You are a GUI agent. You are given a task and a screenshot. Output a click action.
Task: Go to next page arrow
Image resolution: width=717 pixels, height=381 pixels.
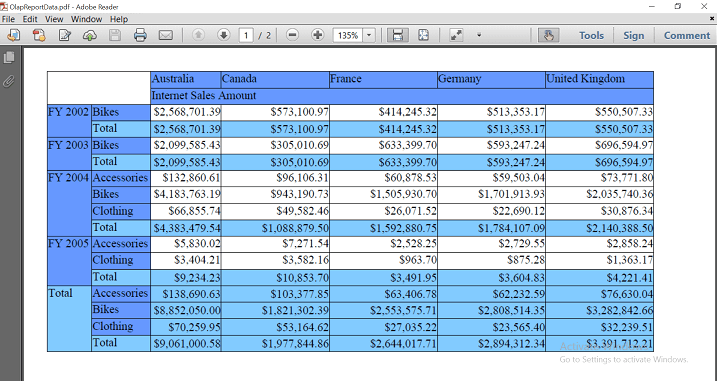point(223,35)
